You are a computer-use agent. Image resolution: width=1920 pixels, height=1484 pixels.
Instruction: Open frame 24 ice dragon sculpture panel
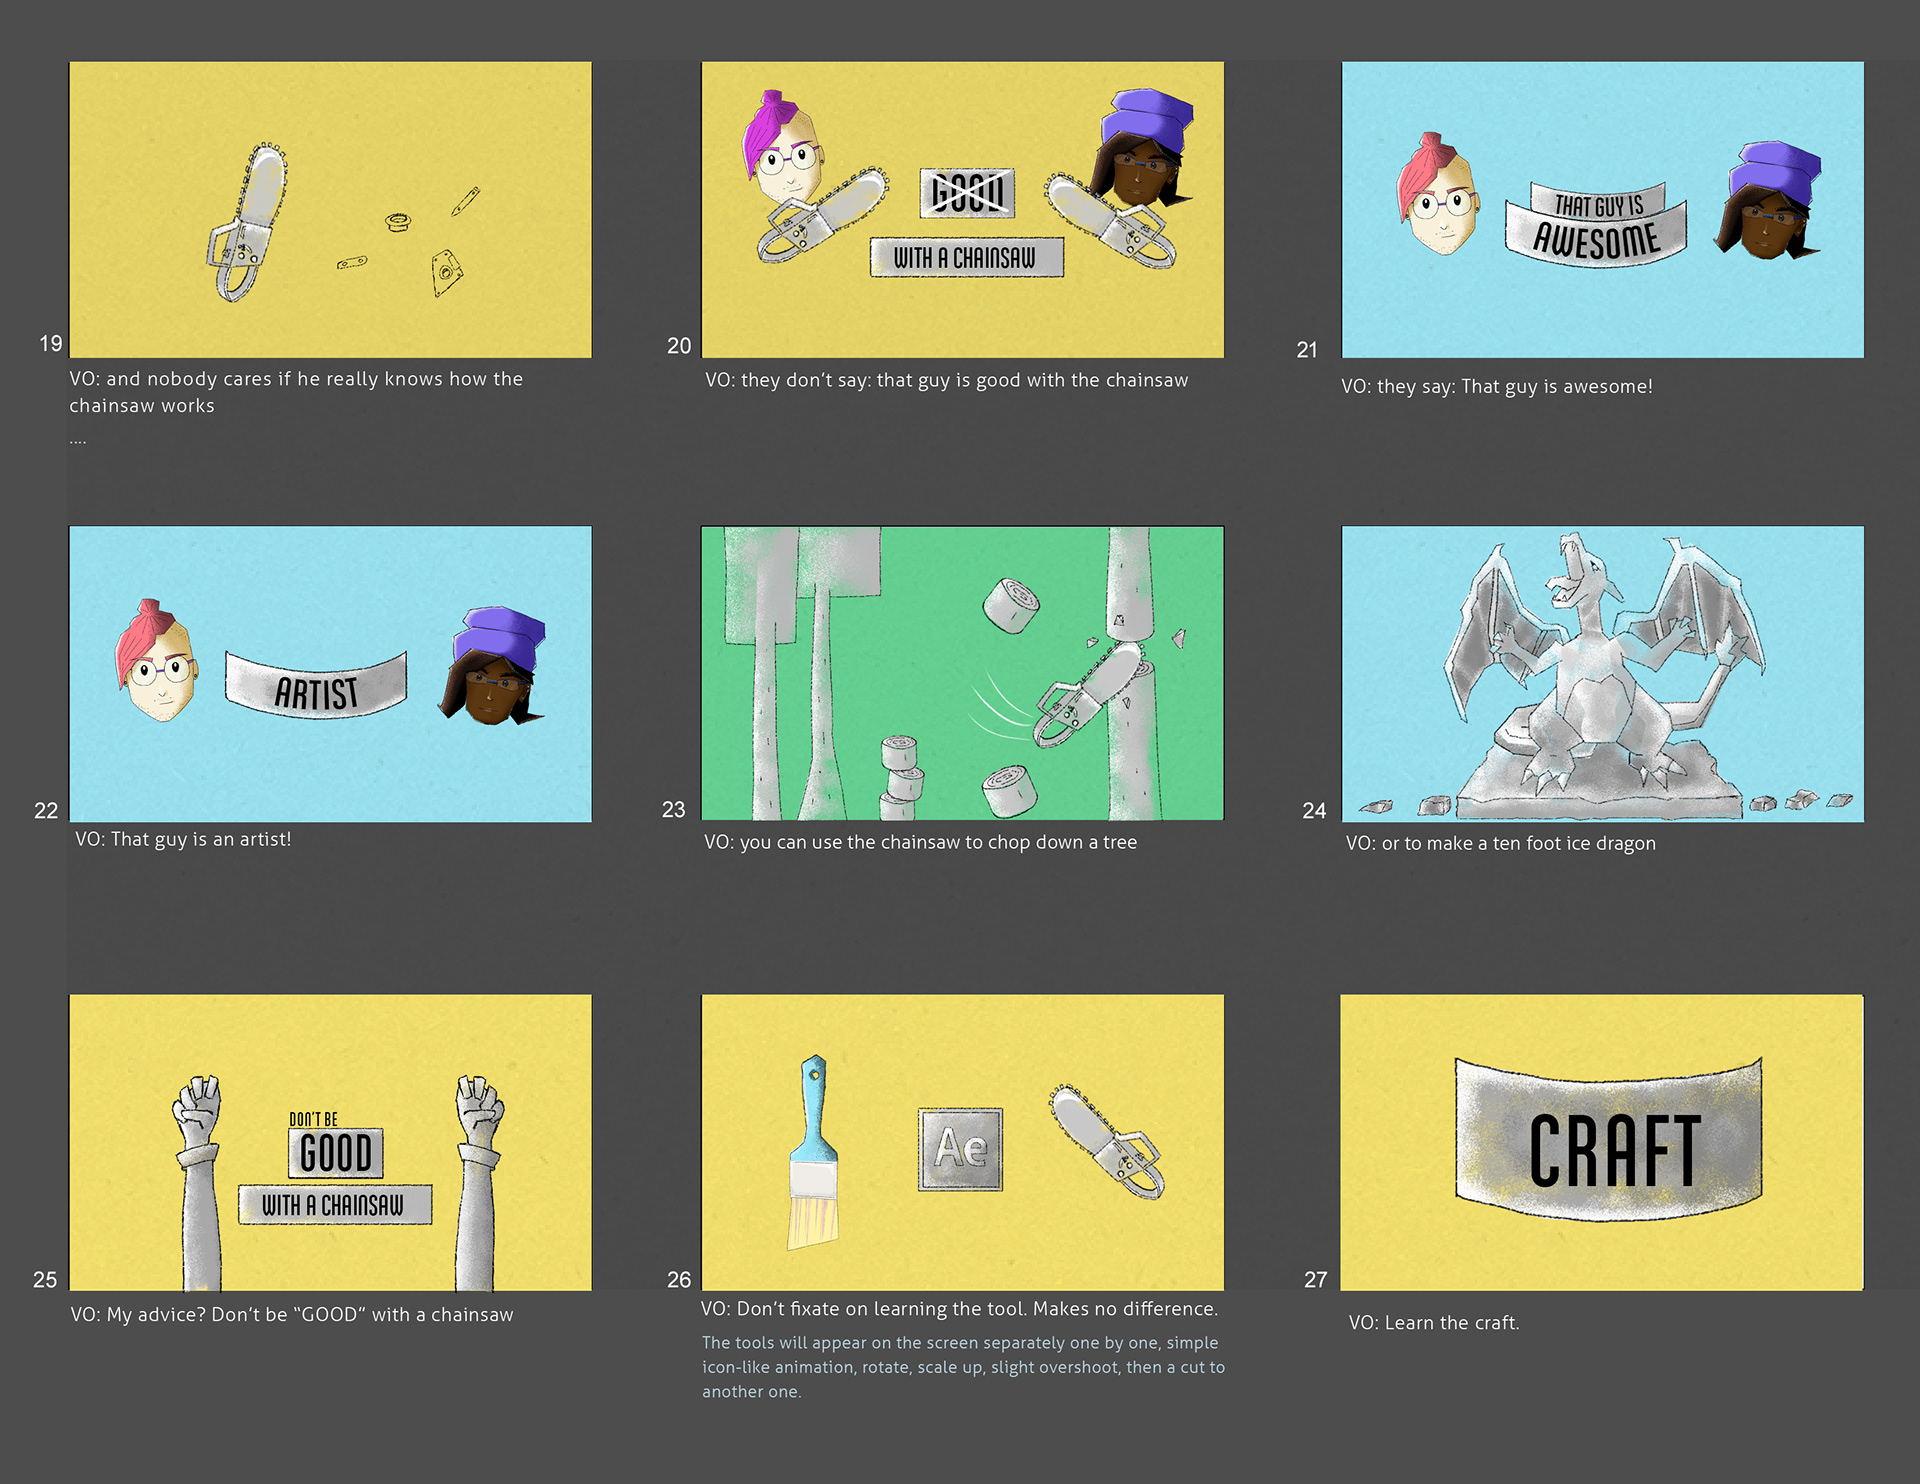click(x=1602, y=674)
